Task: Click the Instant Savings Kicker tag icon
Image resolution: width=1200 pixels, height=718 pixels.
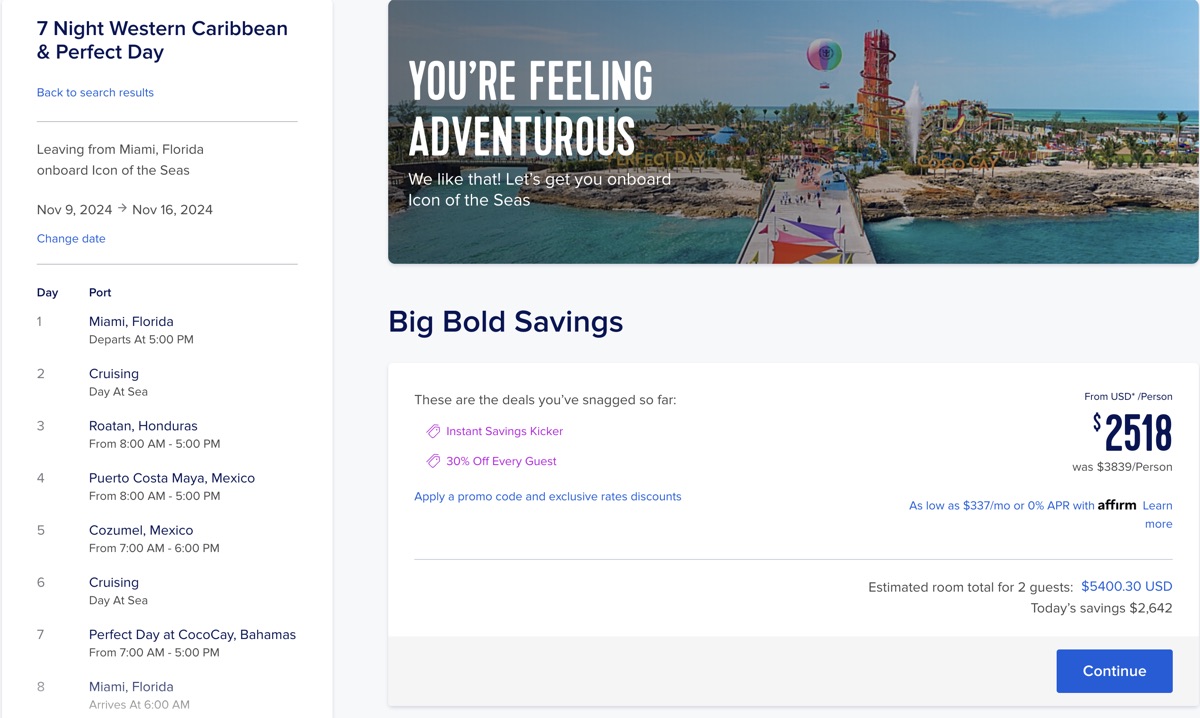Action: 433,431
